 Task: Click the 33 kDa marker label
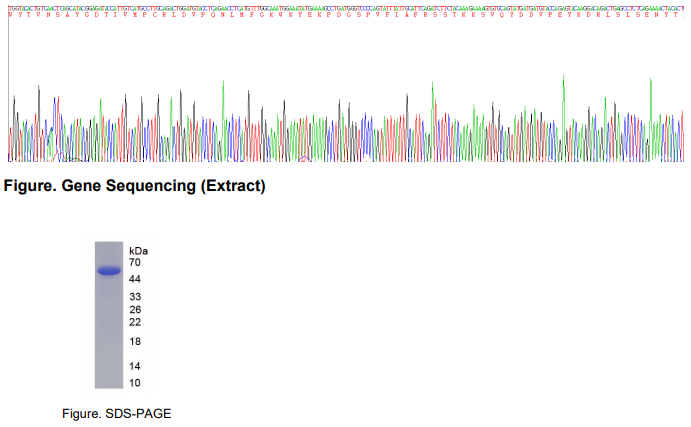point(135,297)
